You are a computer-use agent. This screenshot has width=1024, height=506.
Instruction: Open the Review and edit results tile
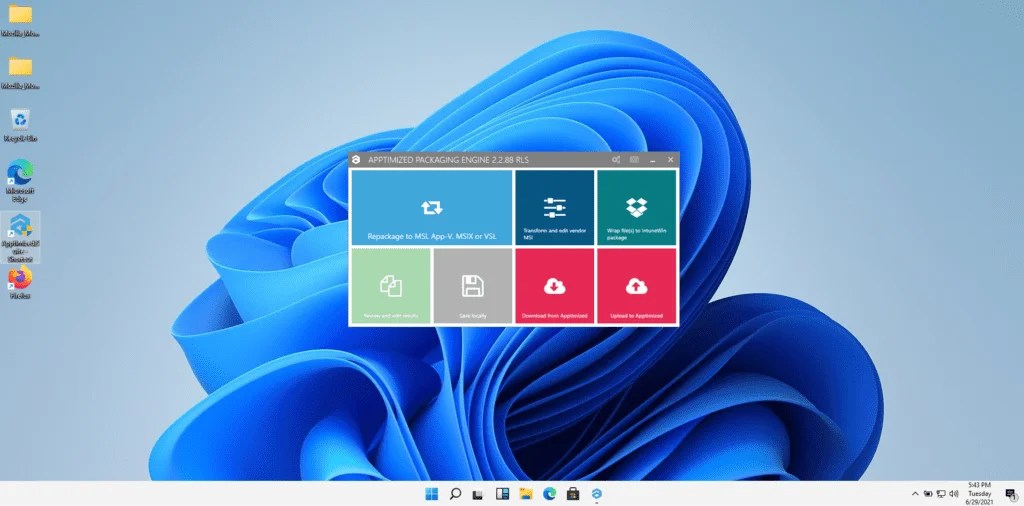[x=391, y=285]
